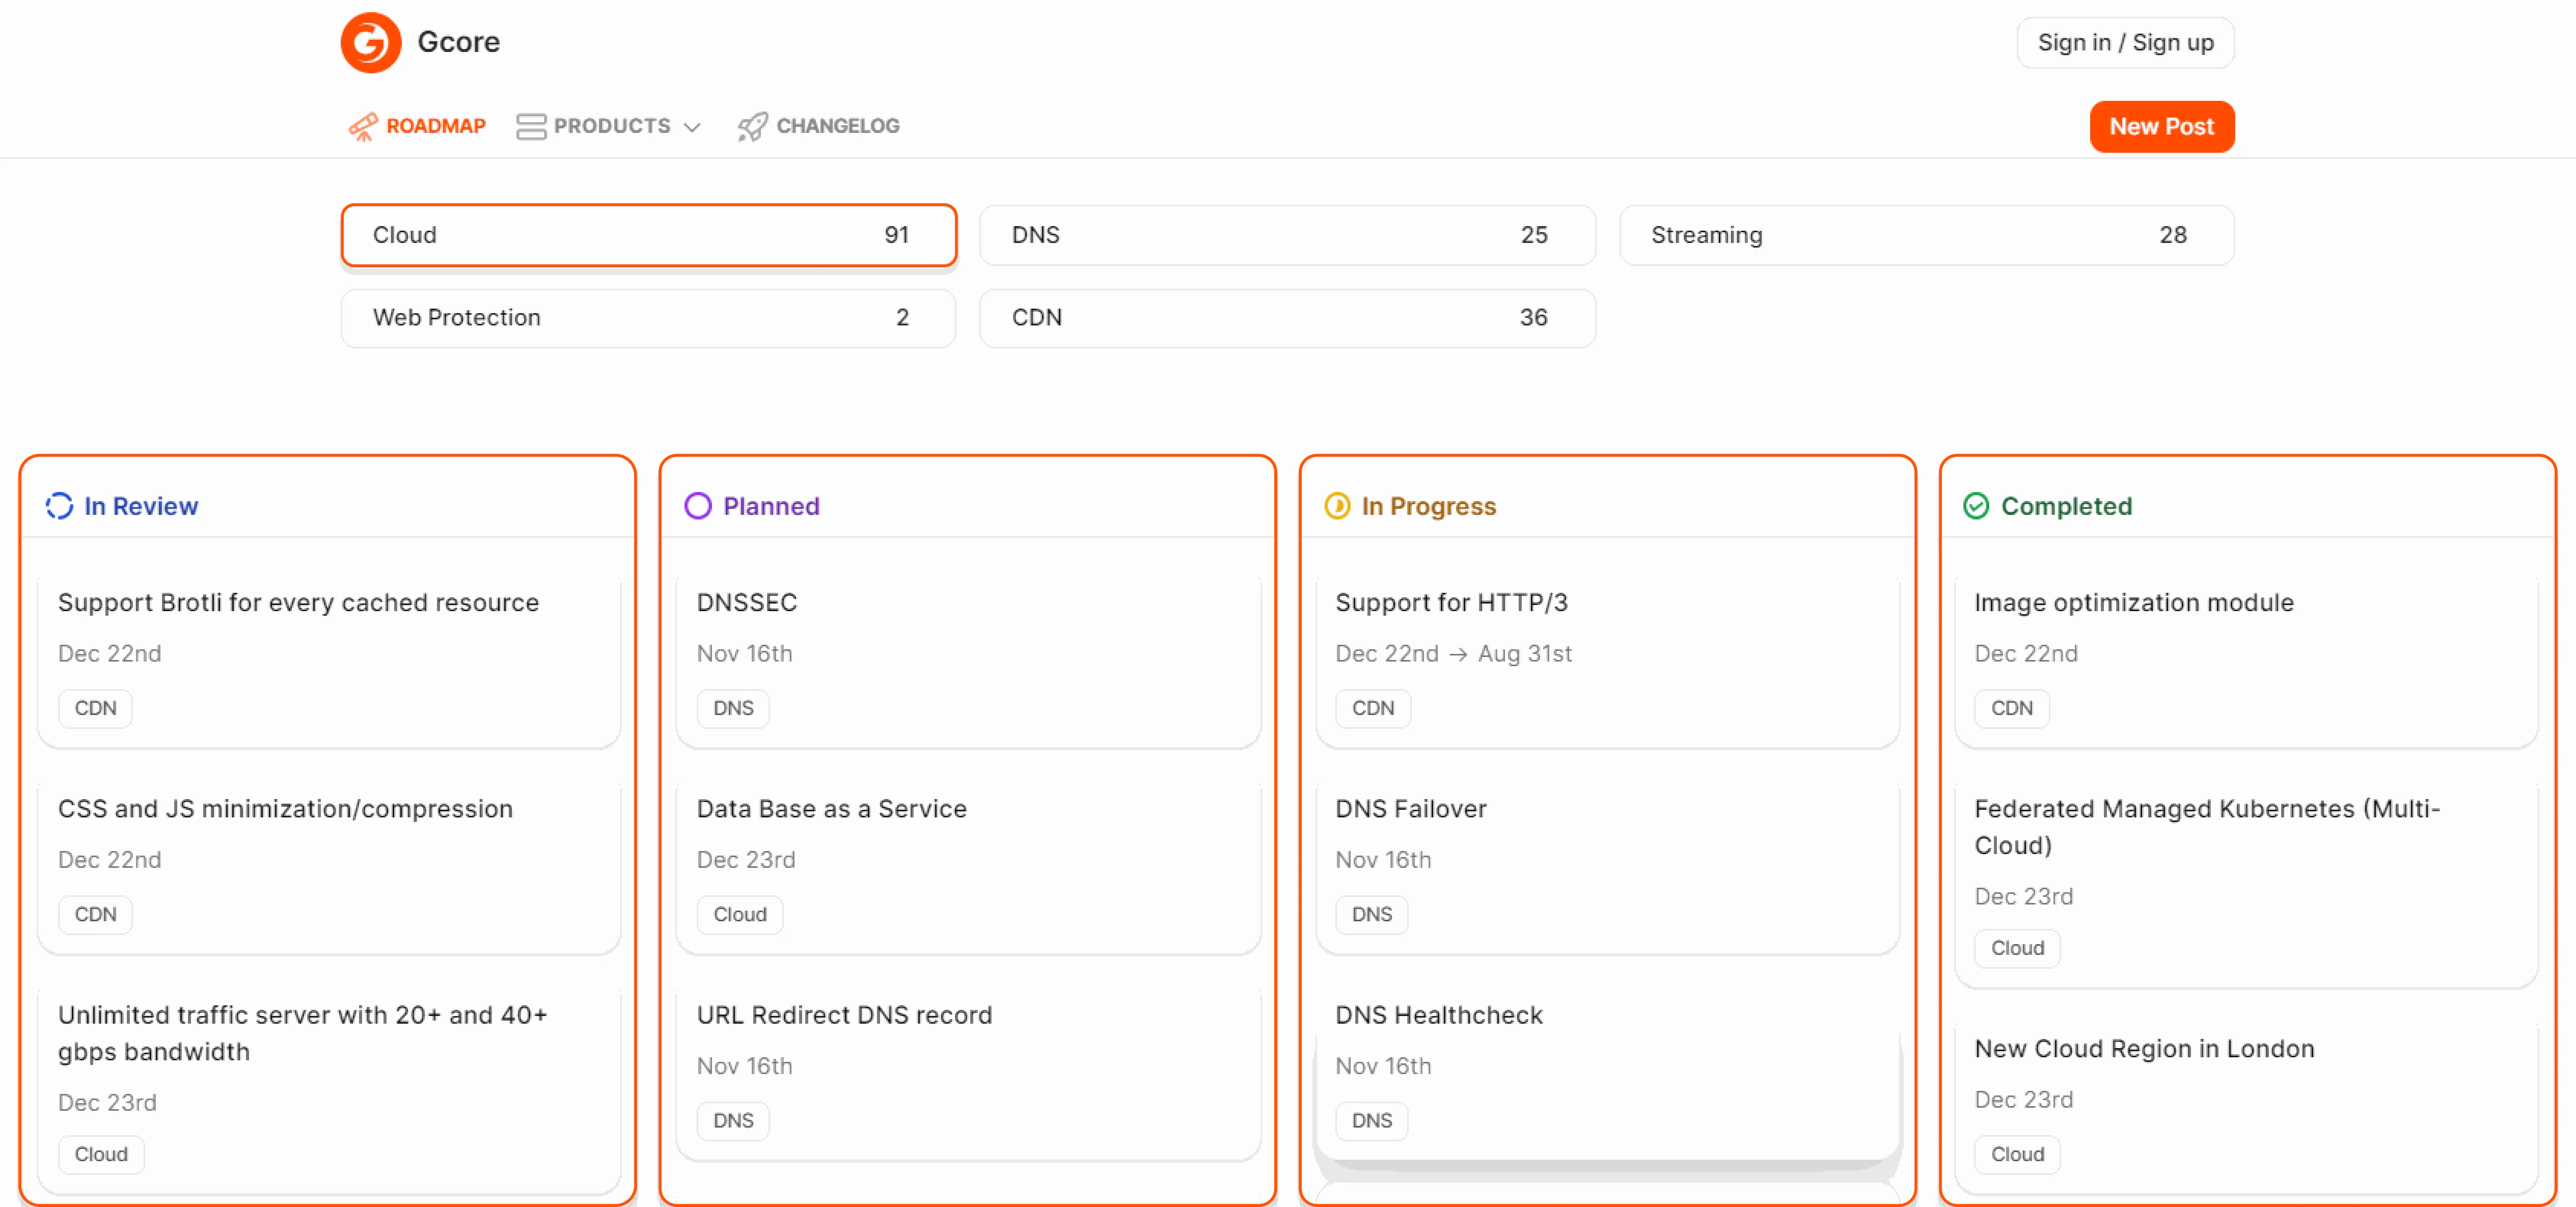Screen dimensions: 2576x1207
Task: Select the Cloud category filter
Action: 649,235
